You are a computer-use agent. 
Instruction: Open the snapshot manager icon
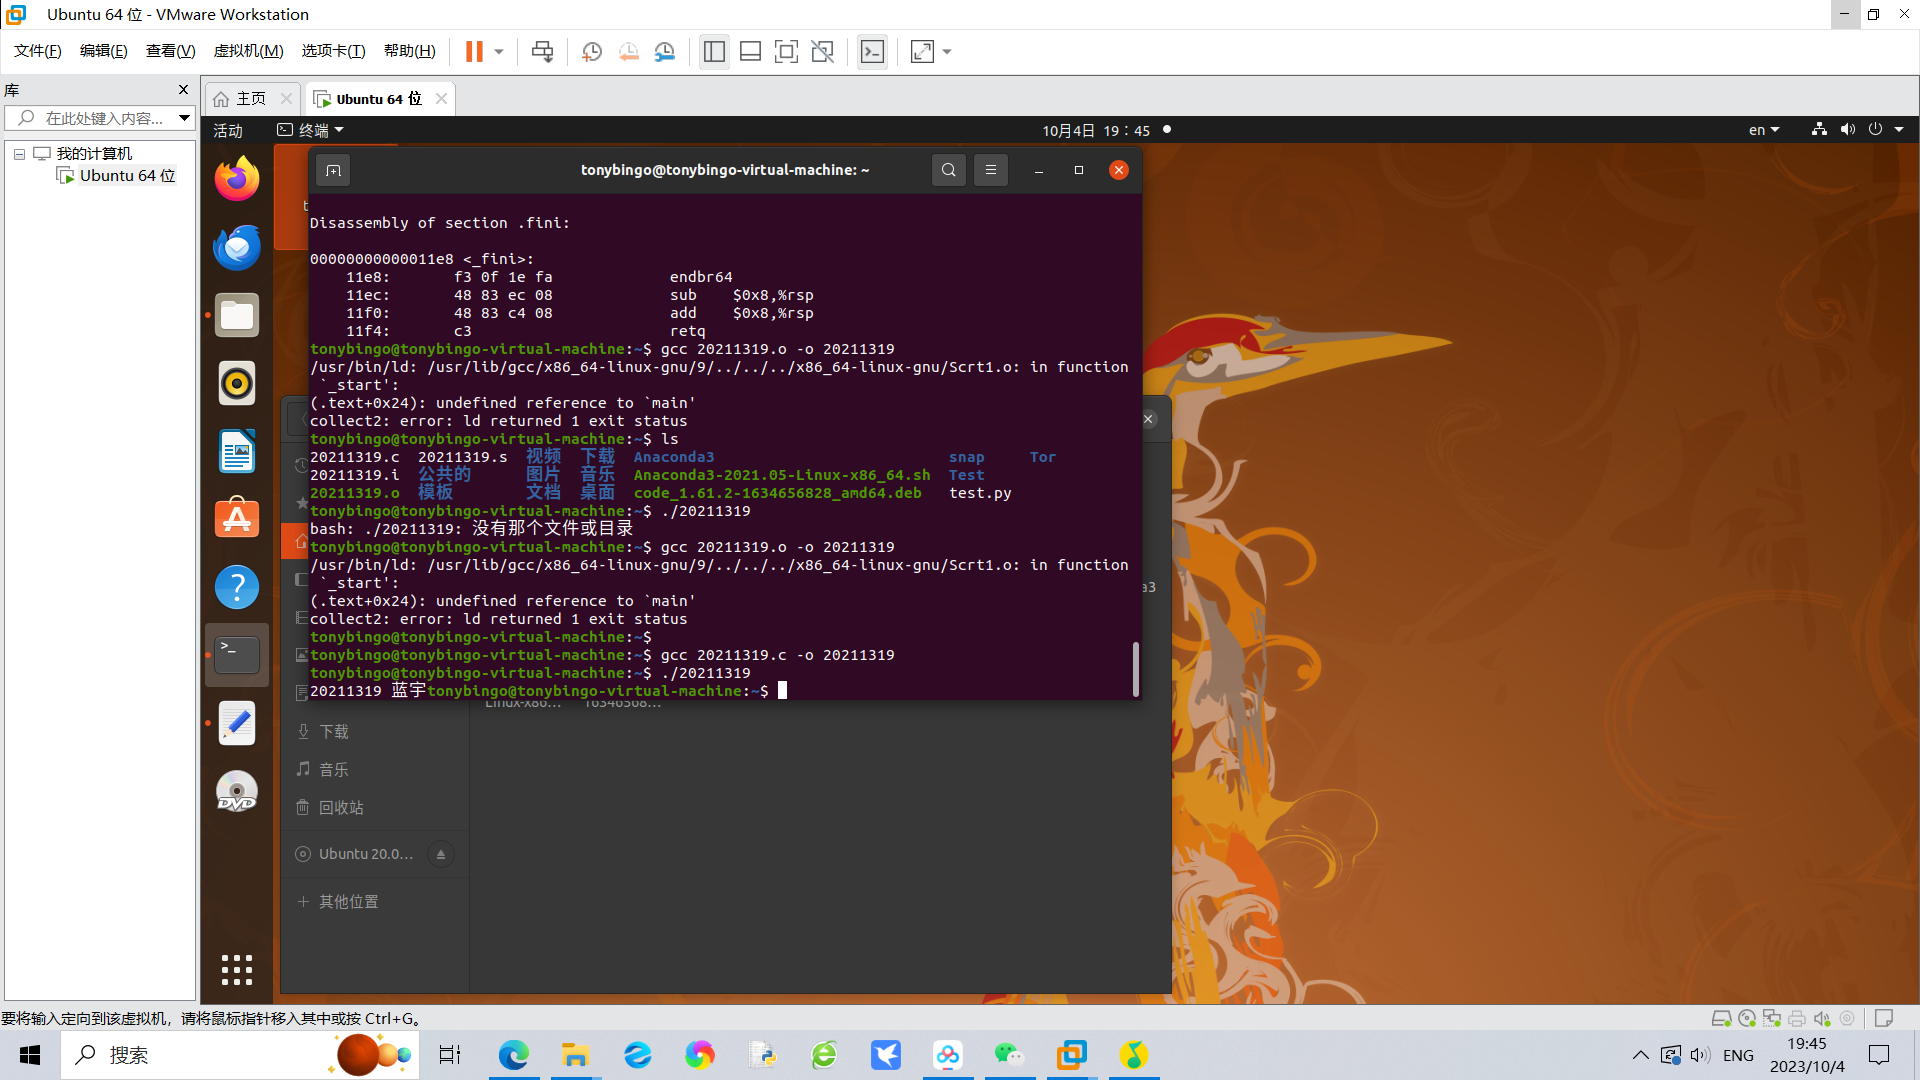coord(665,52)
